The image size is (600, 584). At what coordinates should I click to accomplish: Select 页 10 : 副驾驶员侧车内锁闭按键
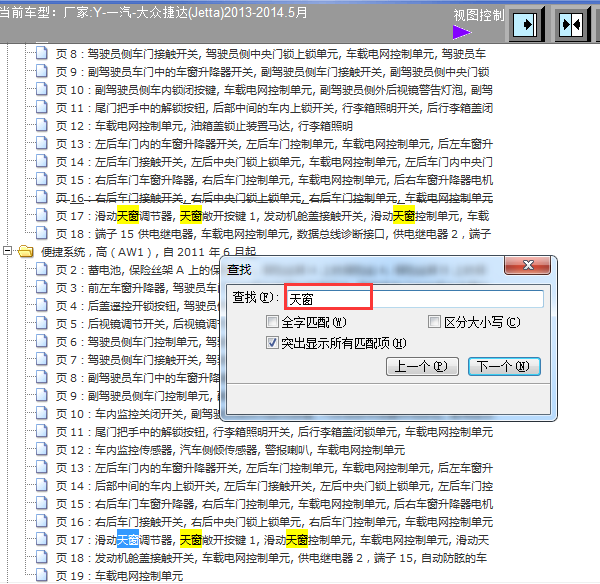[274, 90]
